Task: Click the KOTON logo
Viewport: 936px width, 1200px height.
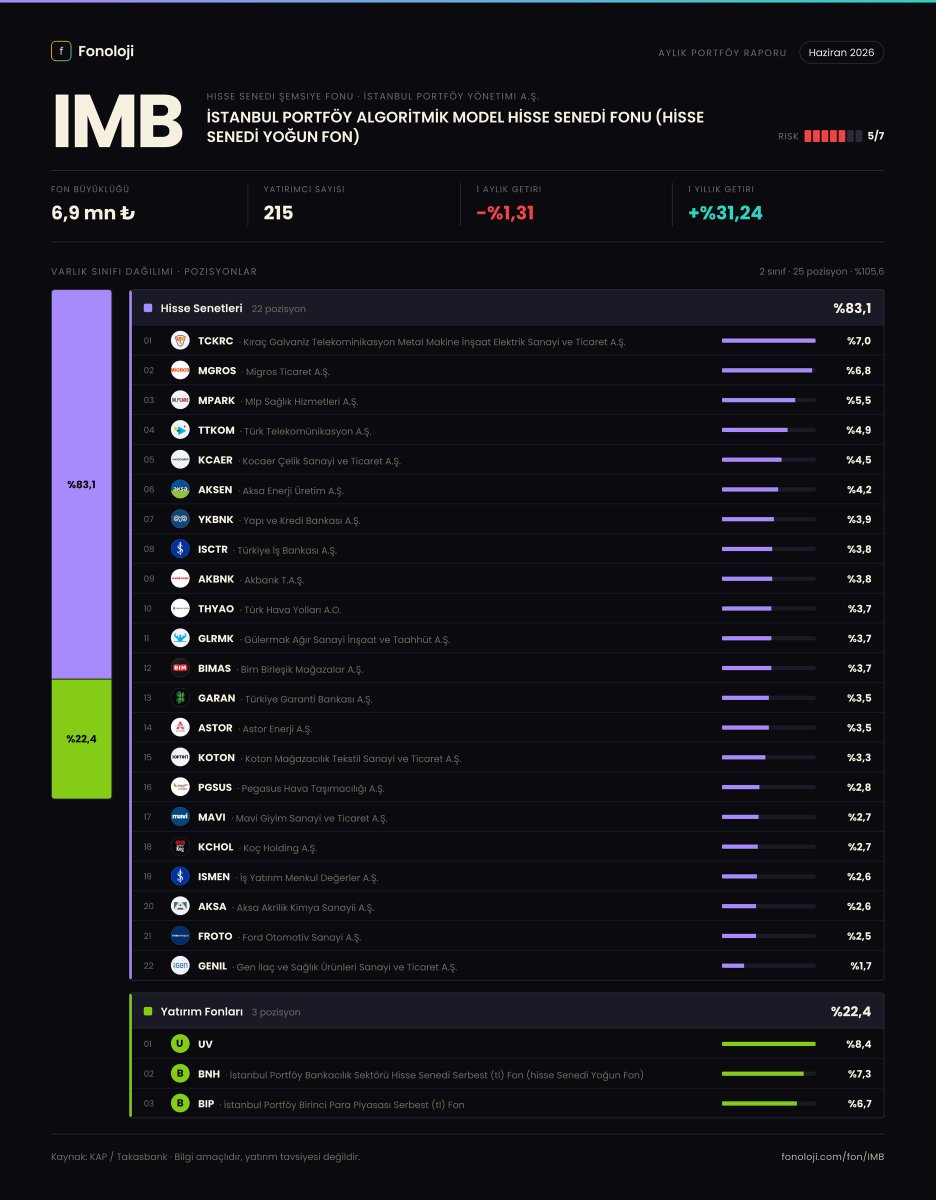Action: 180,757
